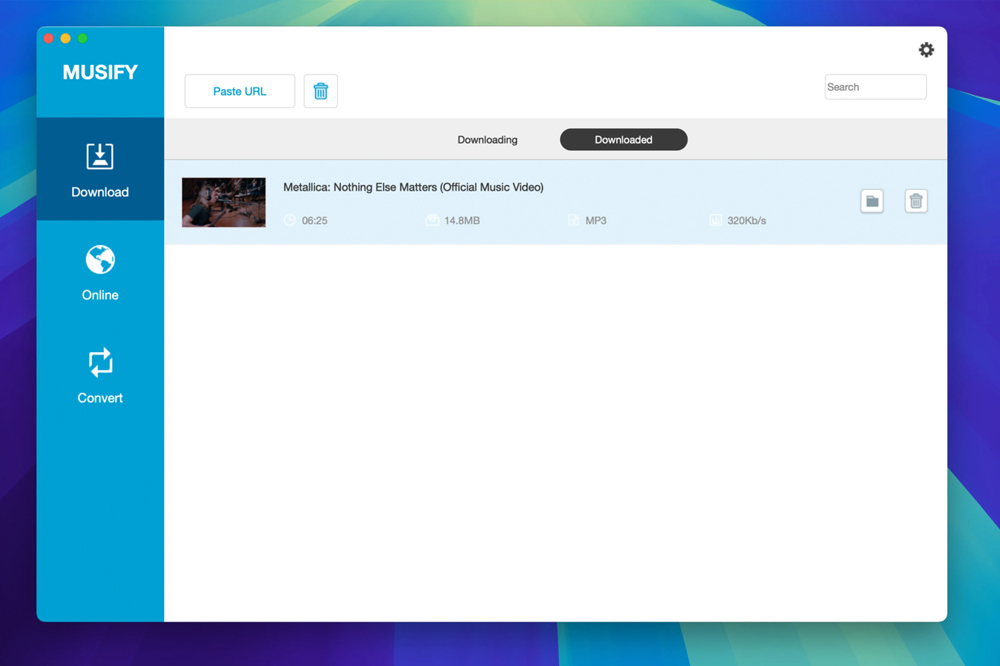1000x666 pixels.
Task: Switch to the Downloading tab
Action: coord(487,140)
